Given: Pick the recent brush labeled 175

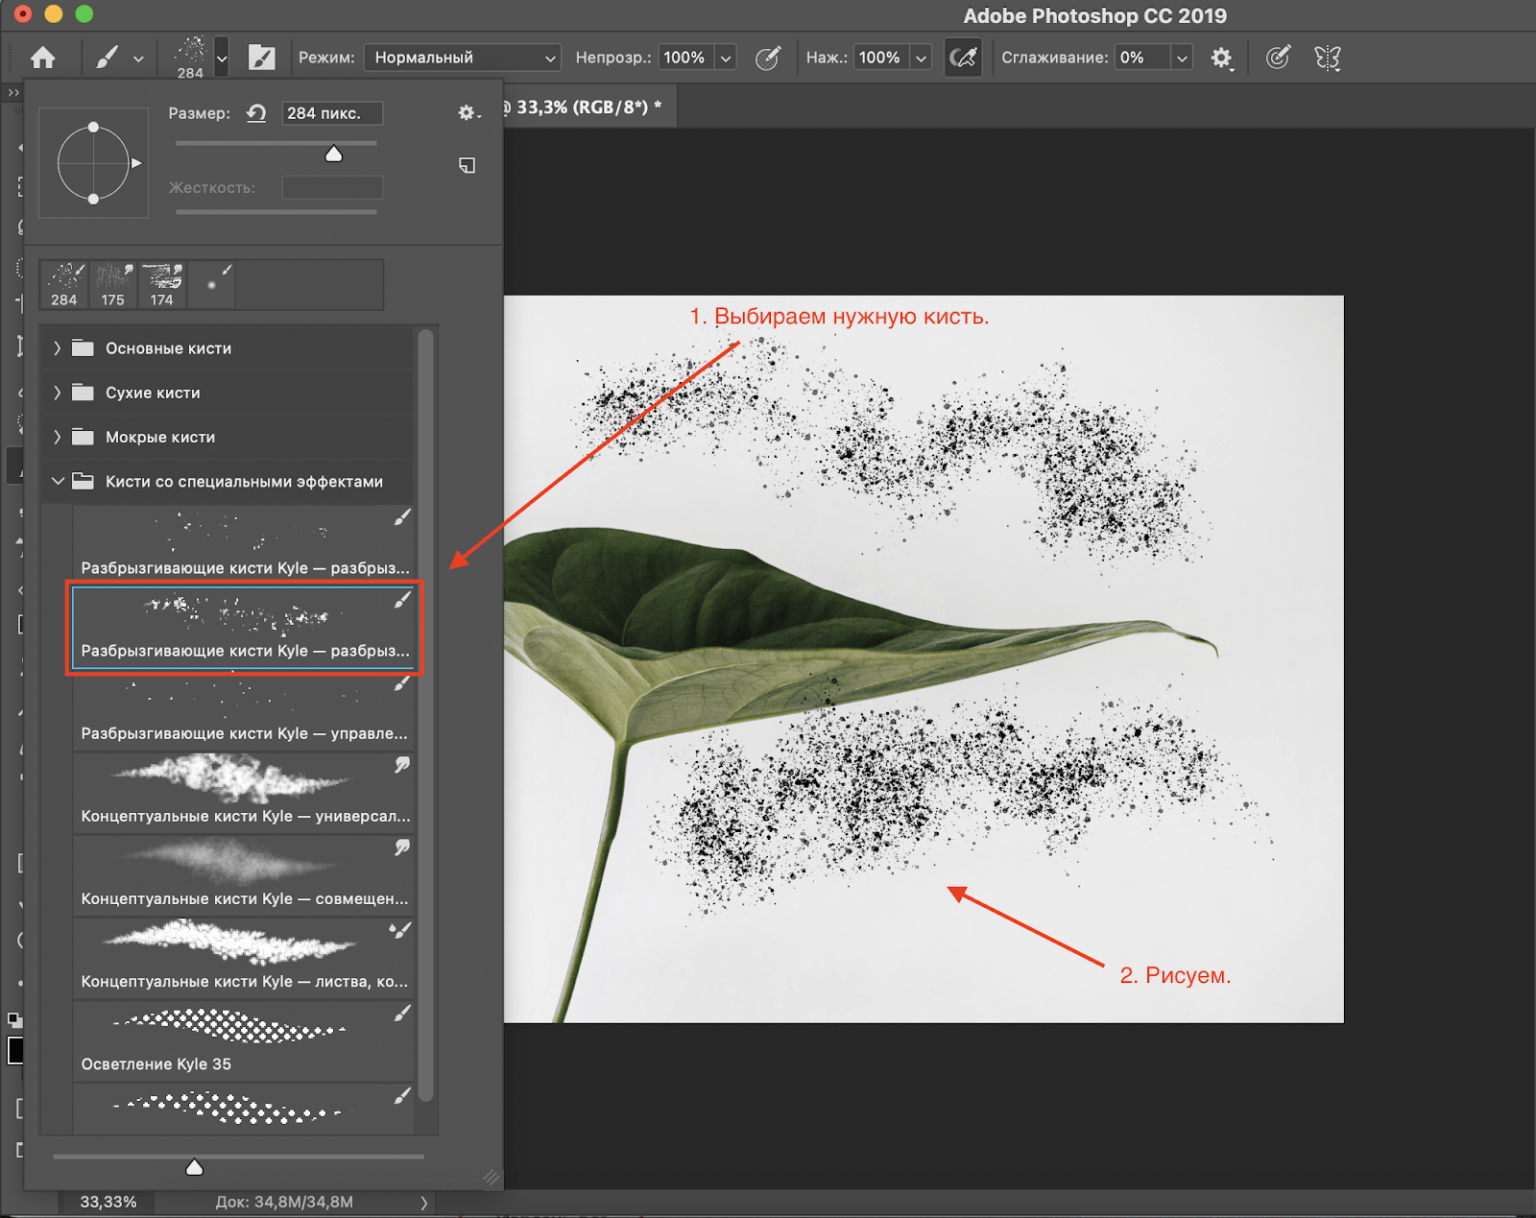Looking at the screenshot, I should (x=113, y=285).
